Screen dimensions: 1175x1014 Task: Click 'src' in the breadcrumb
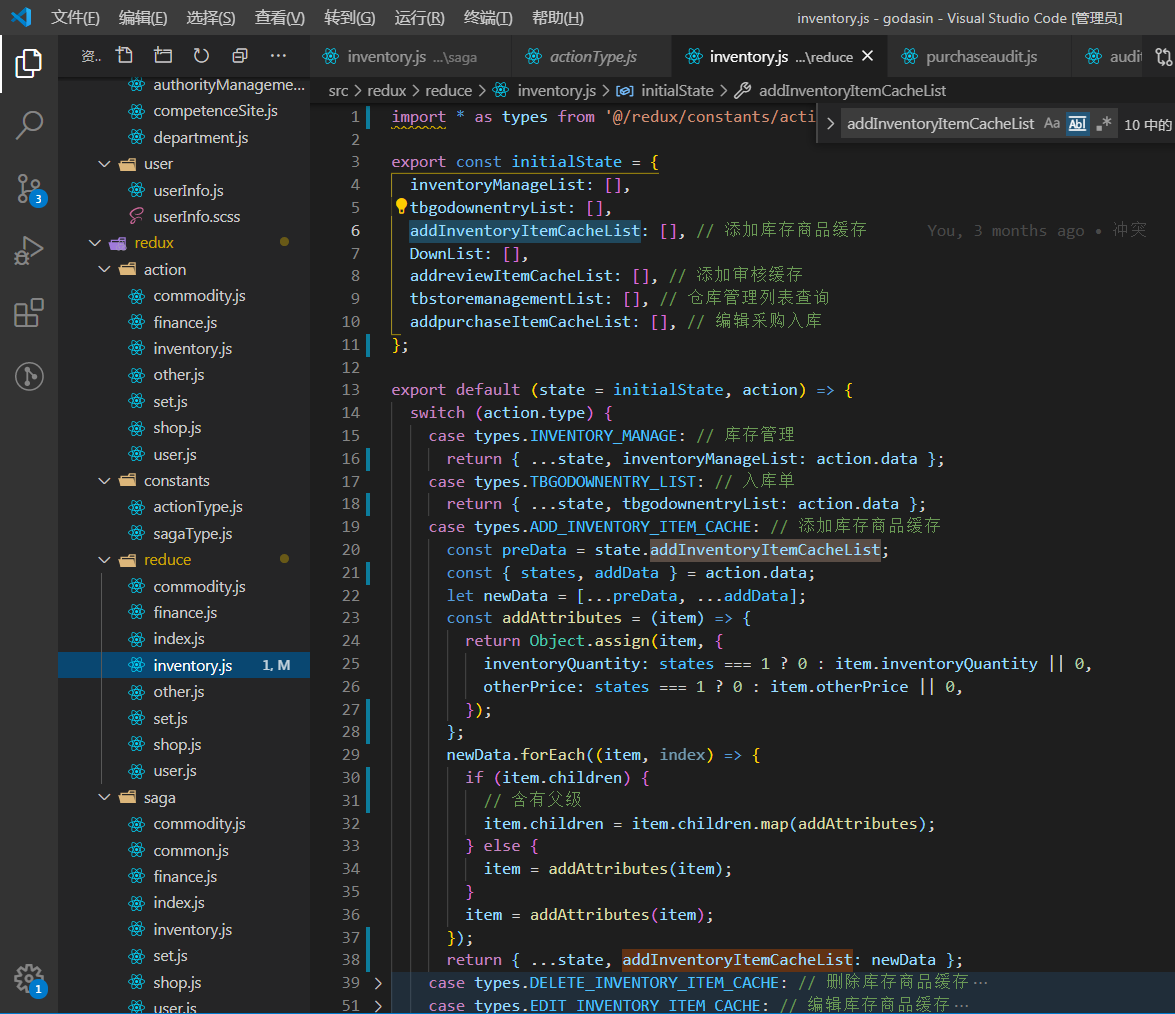pyautogui.click(x=338, y=91)
